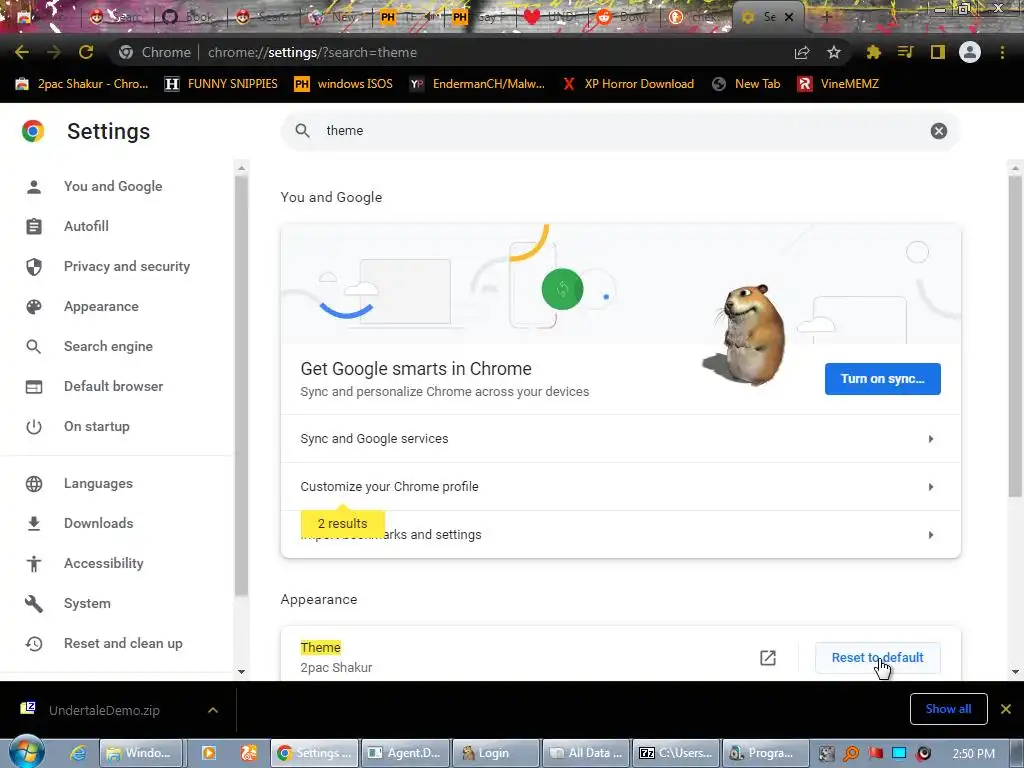The width and height of the screenshot is (1024, 768).
Task: Open the FUNNY SNIPPIES bookmark
Action: pos(221,84)
